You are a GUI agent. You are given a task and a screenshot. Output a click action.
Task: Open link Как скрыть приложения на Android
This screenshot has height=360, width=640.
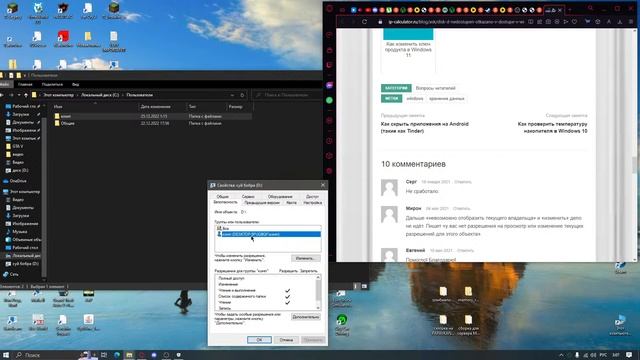(x=424, y=127)
